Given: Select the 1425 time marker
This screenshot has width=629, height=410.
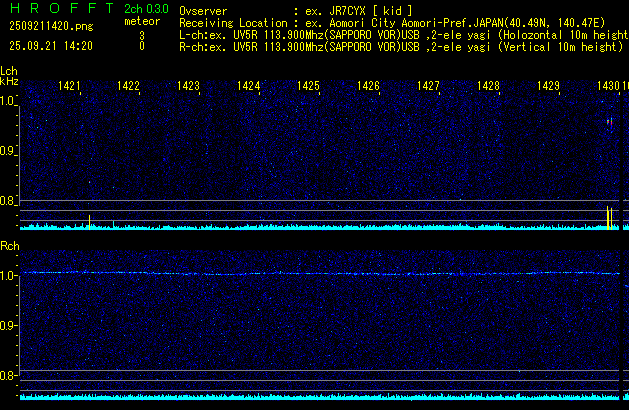Looking at the screenshot, I should 308,87.
